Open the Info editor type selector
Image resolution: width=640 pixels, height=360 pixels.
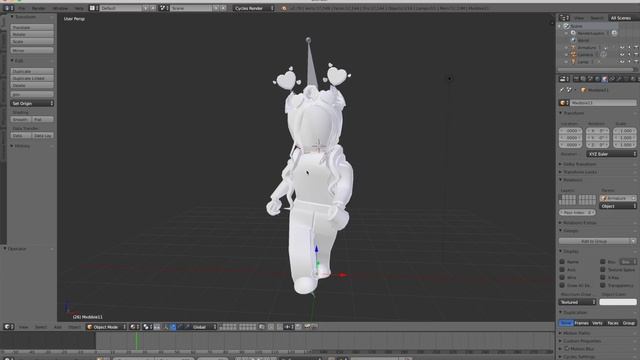[x=8, y=8]
